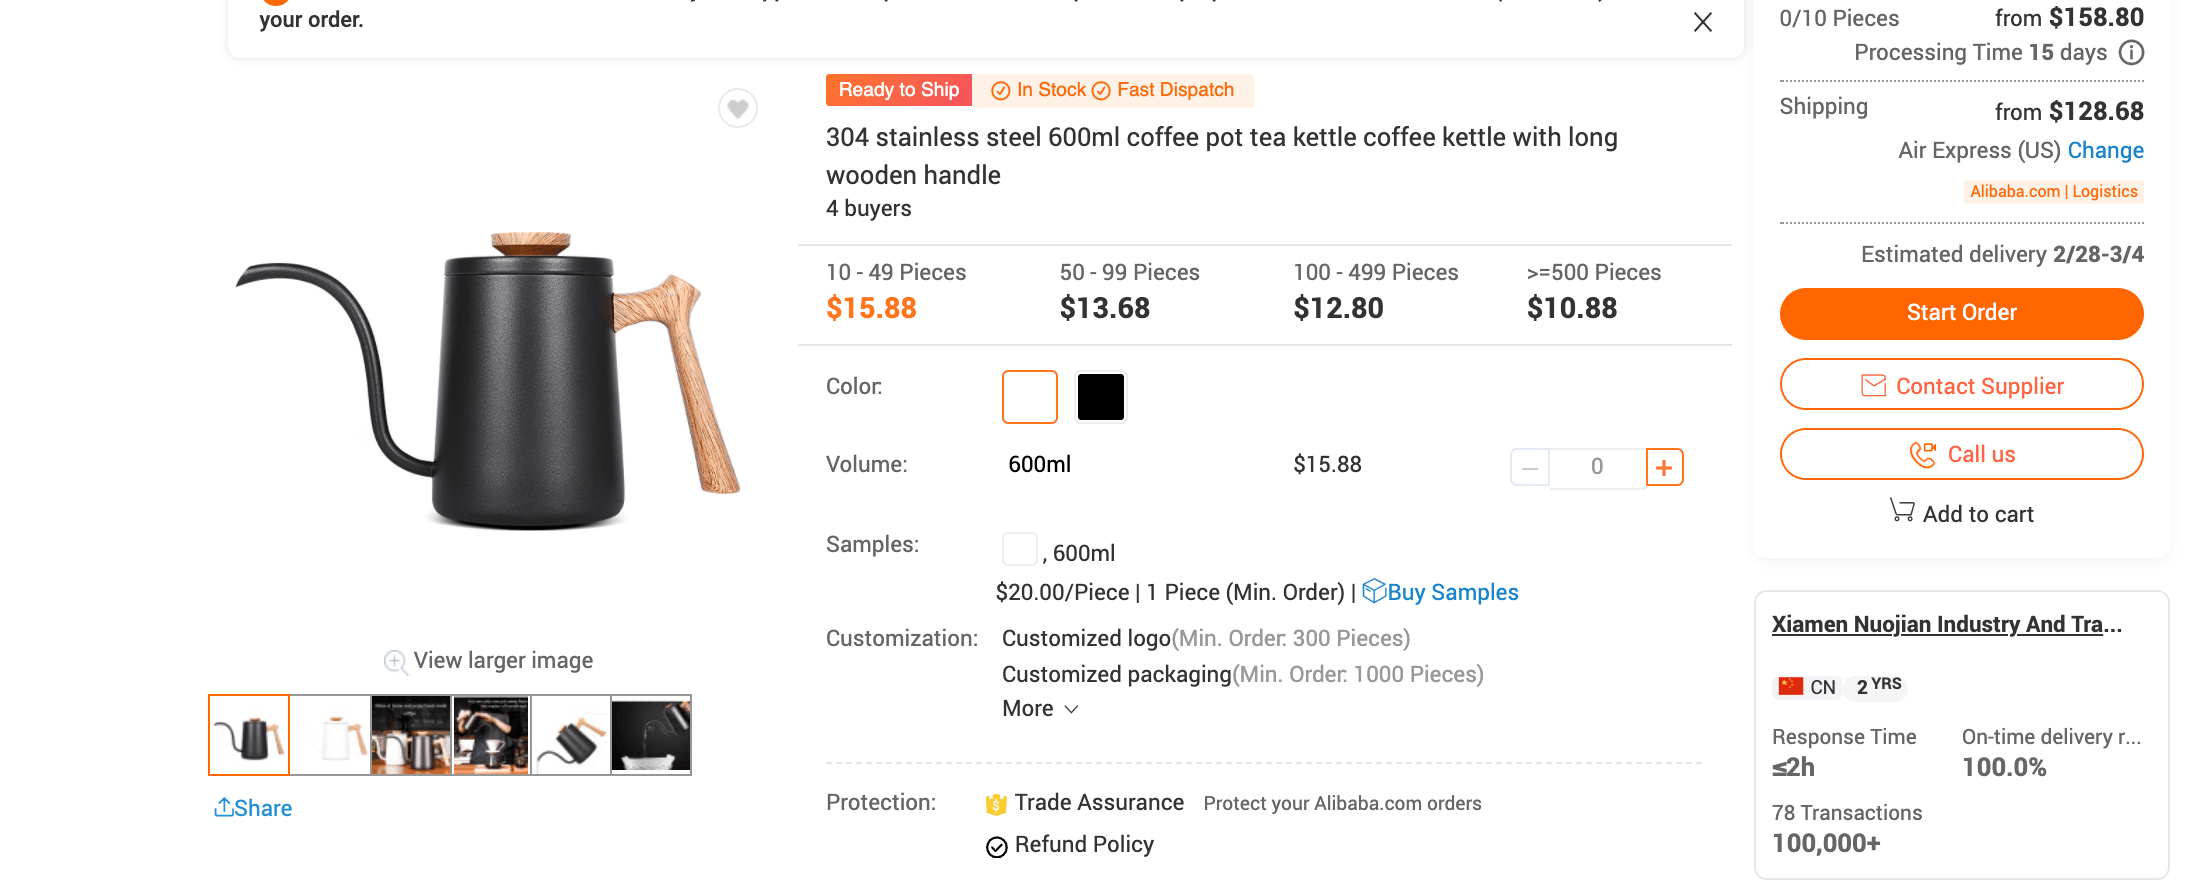The image size is (2212, 884).
Task: Increase quantity with plus button
Action: (x=1664, y=467)
